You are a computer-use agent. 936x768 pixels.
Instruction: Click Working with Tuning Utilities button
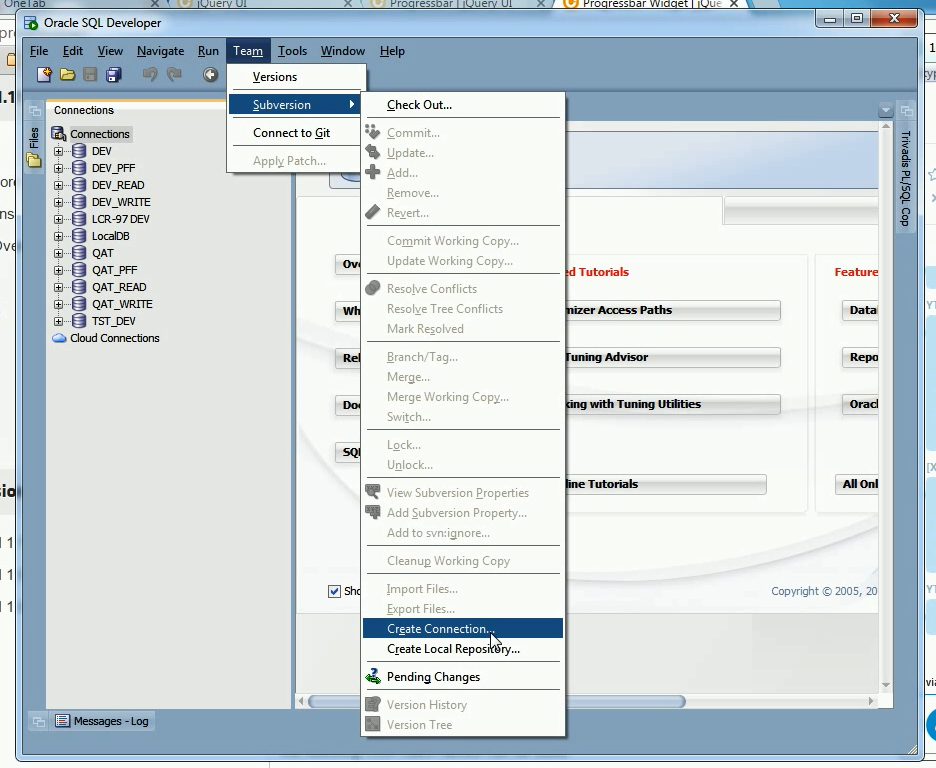click(x=672, y=404)
